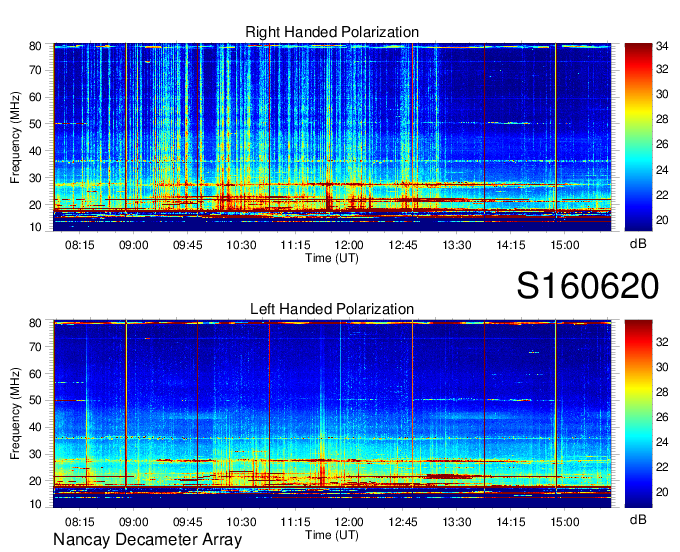Click the Left Handed Polarization spectrogram

pyautogui.click(x=332, y=414)
